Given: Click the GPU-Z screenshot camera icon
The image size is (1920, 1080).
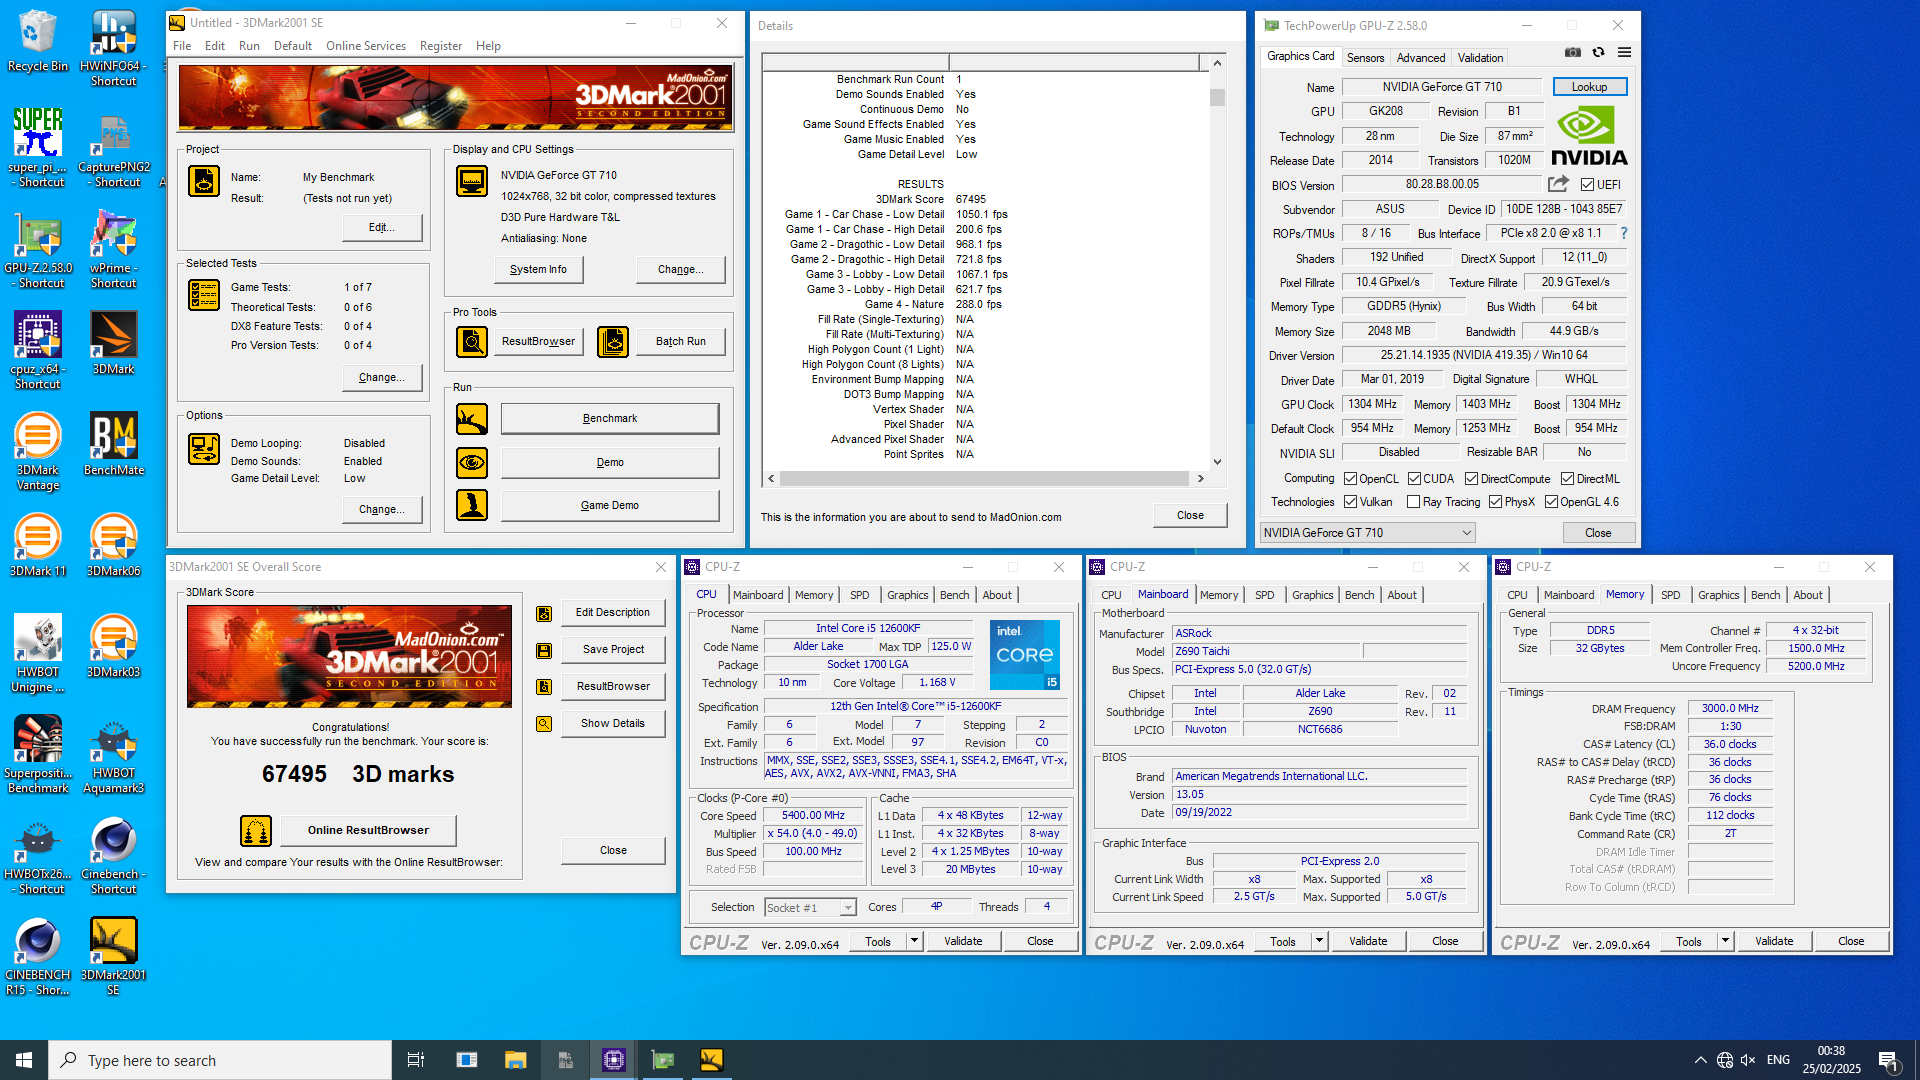Looking at the screenshot, I should pyautogui.click(x=1573, y=53).
